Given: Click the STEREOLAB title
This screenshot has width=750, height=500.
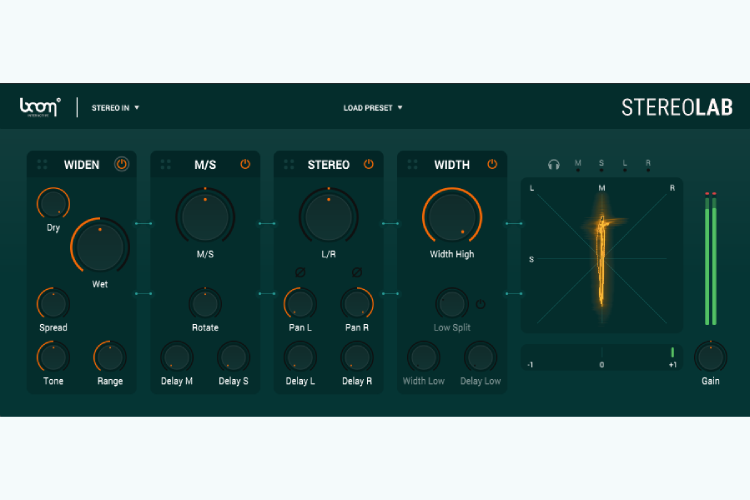Looking at the screenshot, I should click(677, 107).
